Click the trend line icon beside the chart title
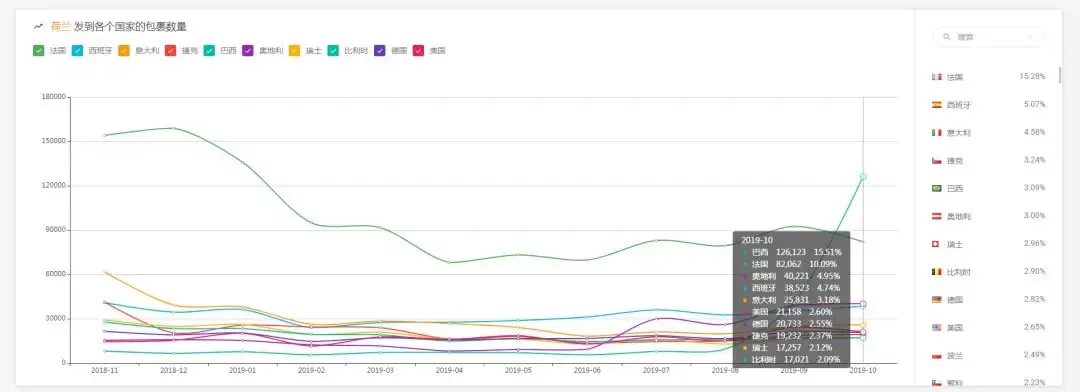This screenshot has width=1080, height=392. pos(39,27)
